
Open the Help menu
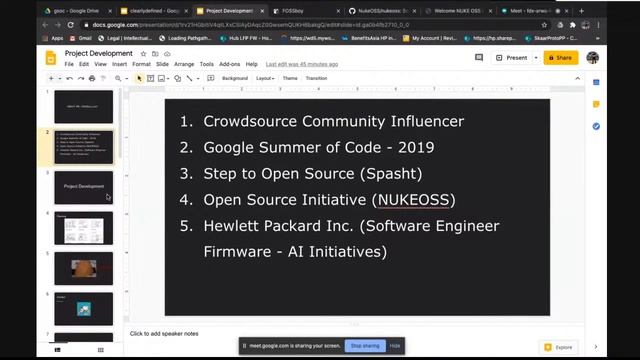point(251,64)
